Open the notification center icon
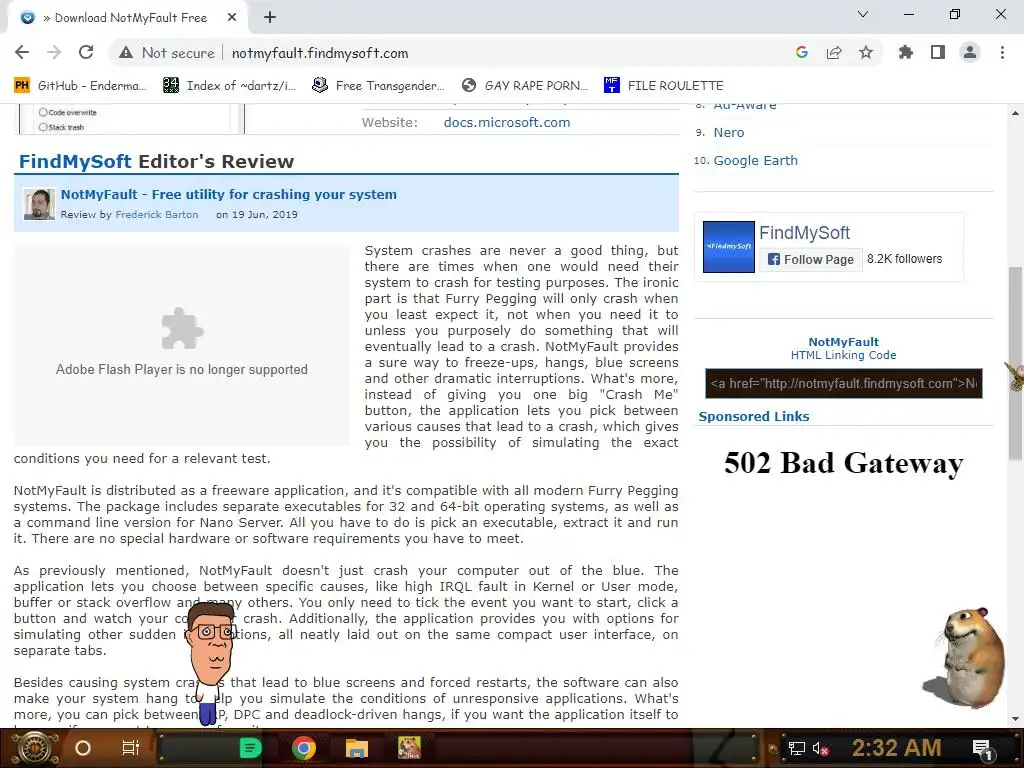 [983, 748]
